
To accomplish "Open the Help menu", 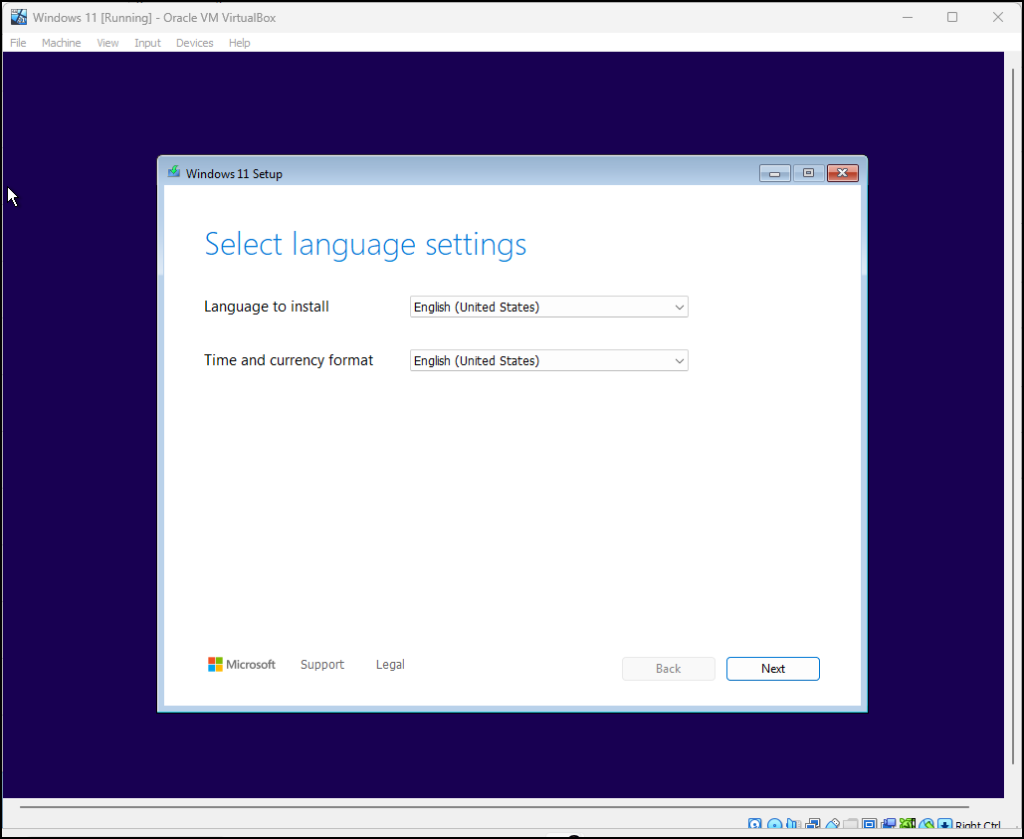I will tap(240, 42).
